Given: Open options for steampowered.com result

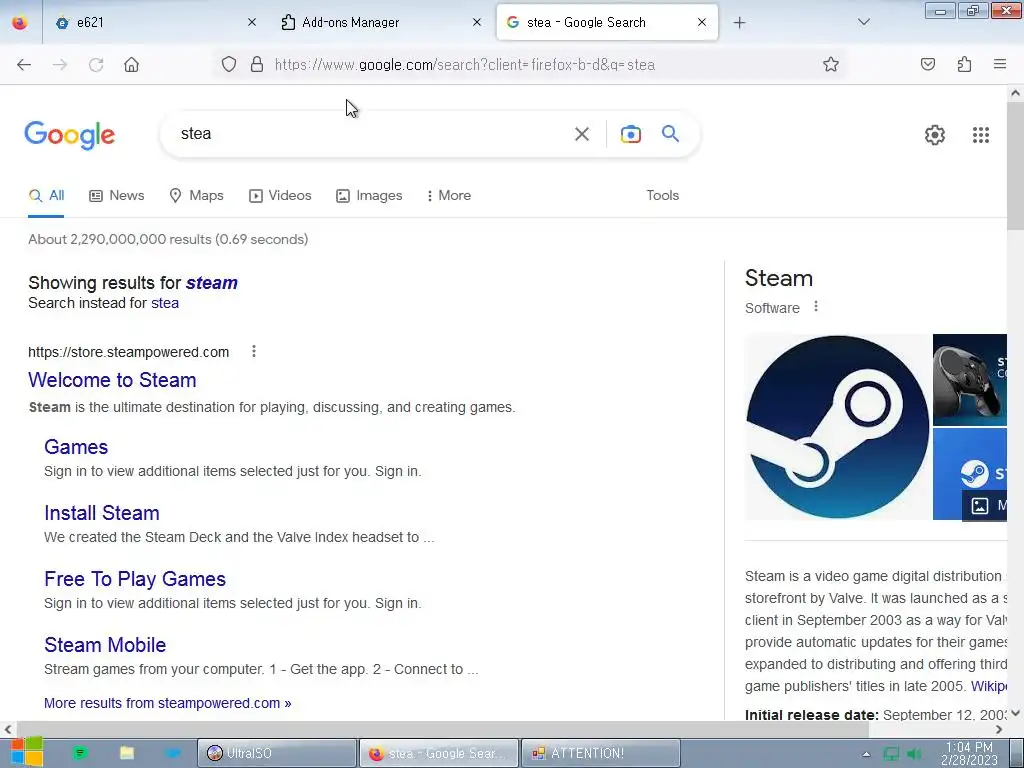Looking at the screenshot, I should 254,351.
